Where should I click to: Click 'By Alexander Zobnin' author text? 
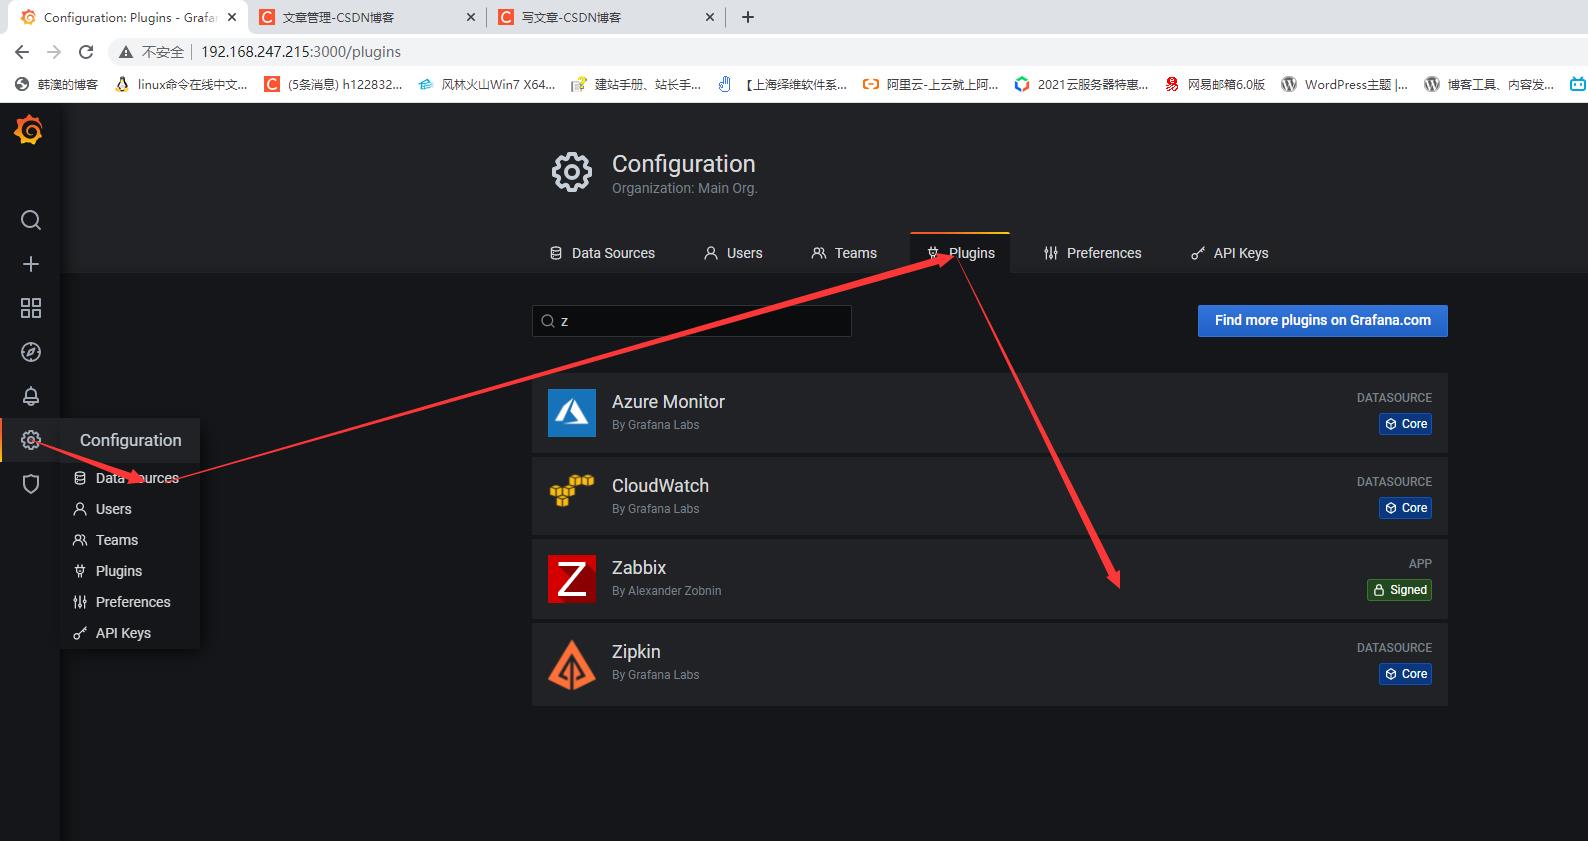click(x=666, y=591)
